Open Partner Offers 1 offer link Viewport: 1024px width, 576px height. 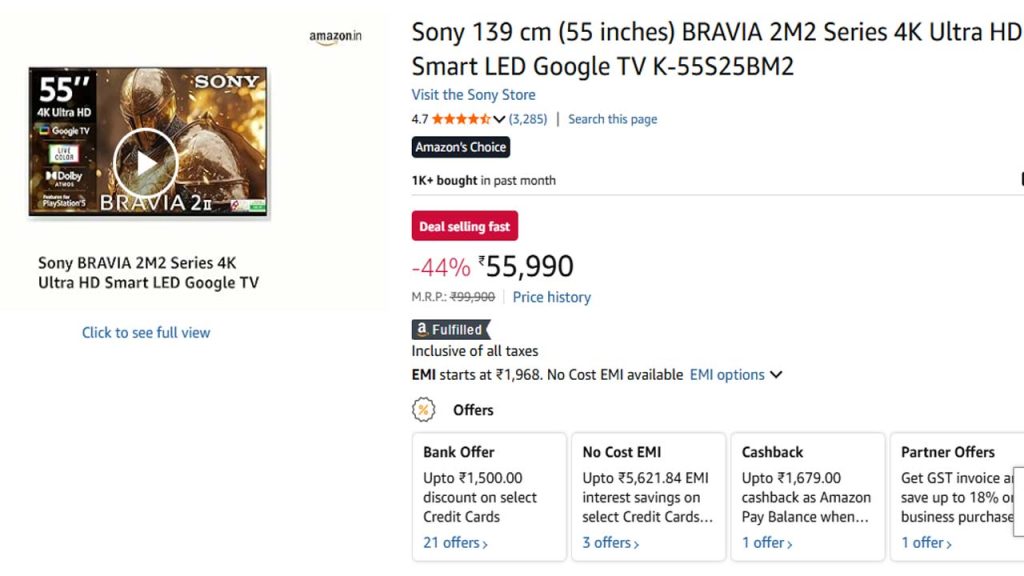925,542
